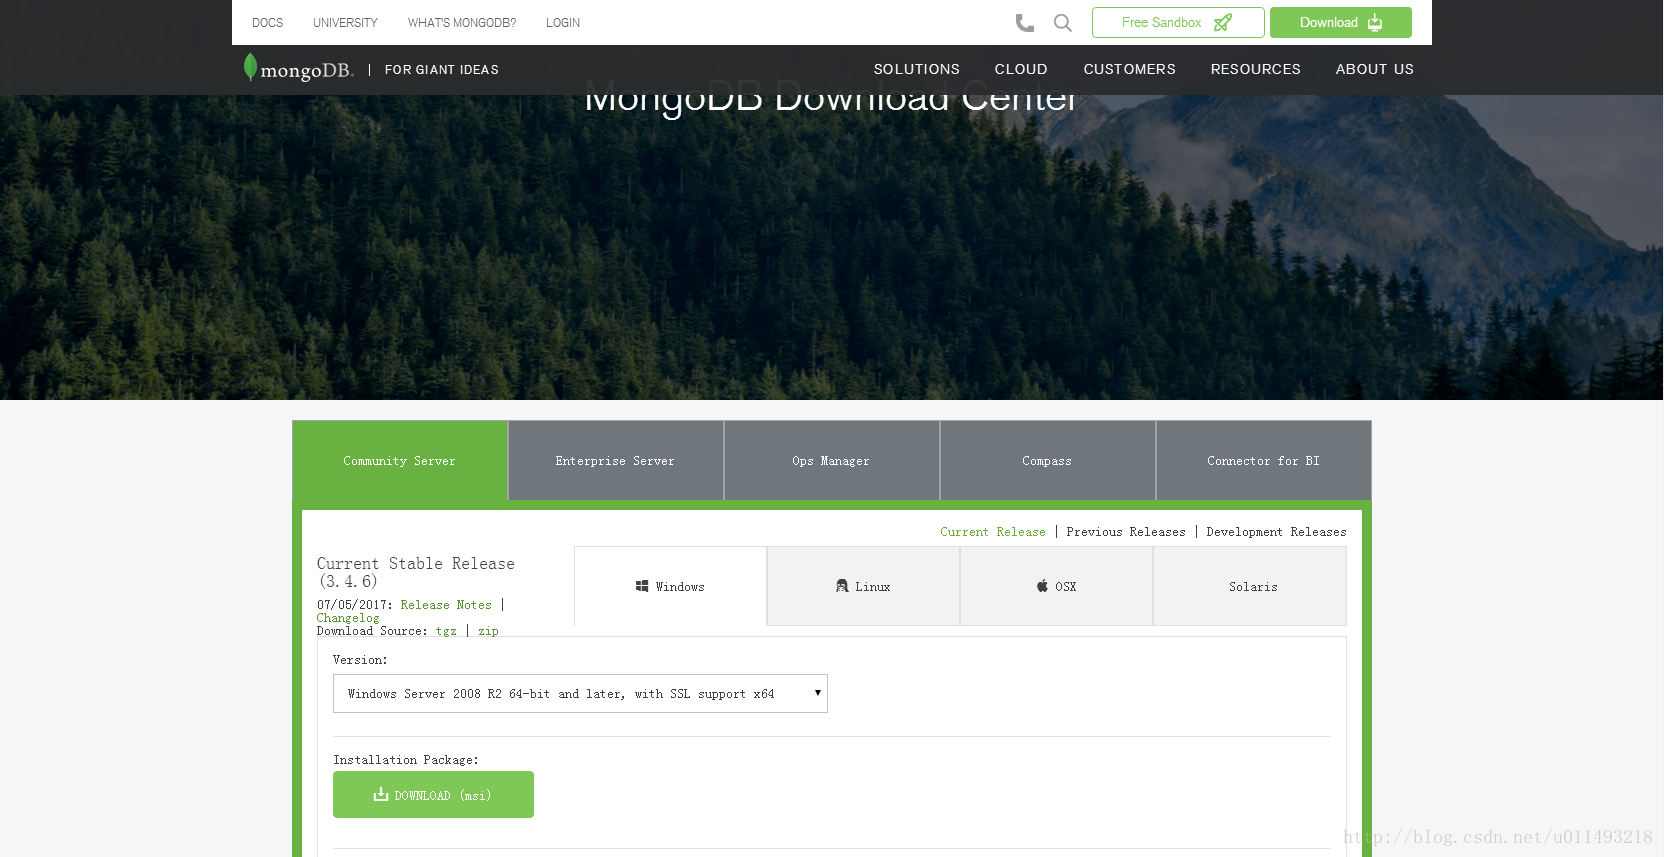Open the CLOUD navigation menu
This screenshot has height=857, width=1664.
(1021, 69)
